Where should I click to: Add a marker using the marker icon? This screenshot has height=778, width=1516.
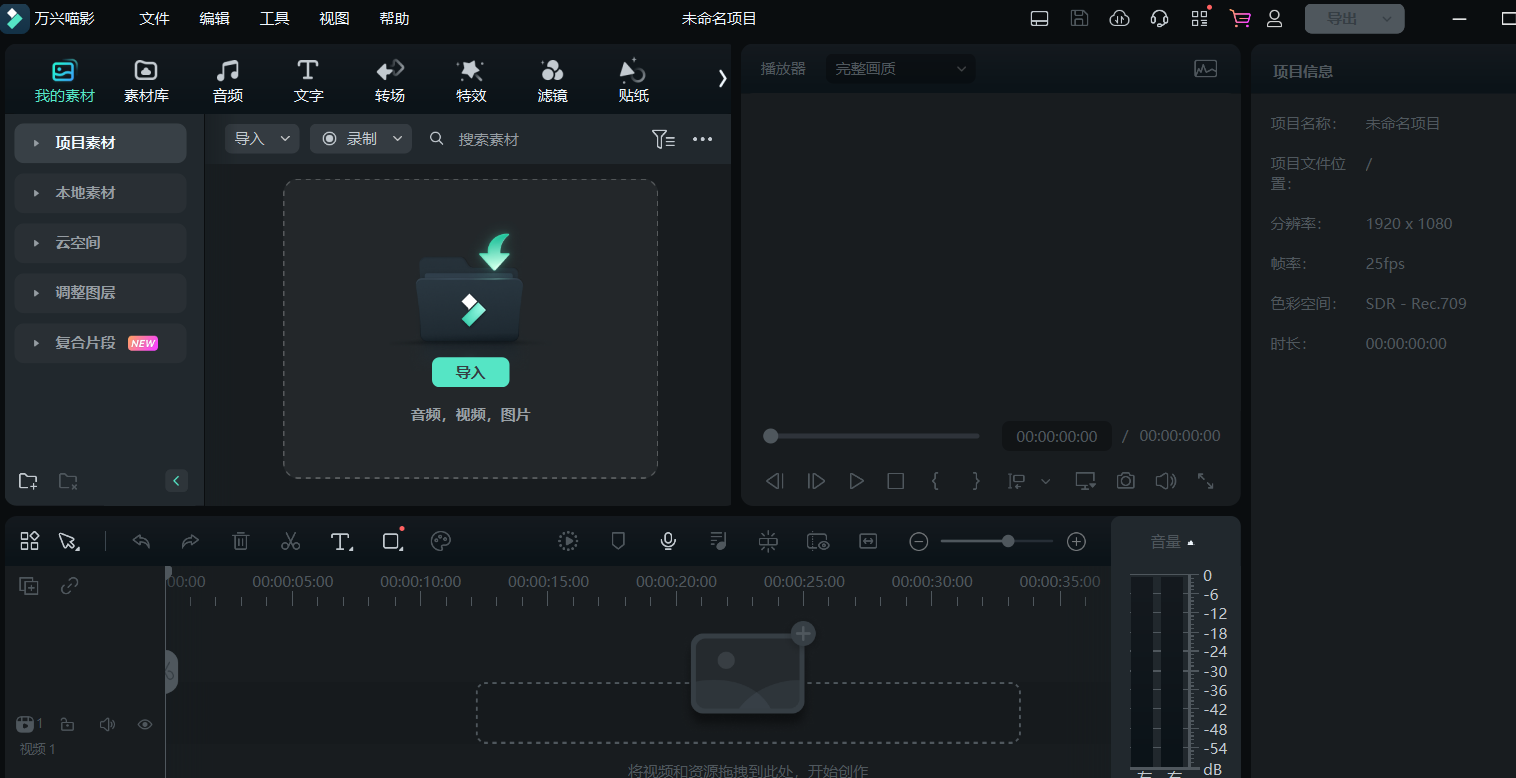618,541
